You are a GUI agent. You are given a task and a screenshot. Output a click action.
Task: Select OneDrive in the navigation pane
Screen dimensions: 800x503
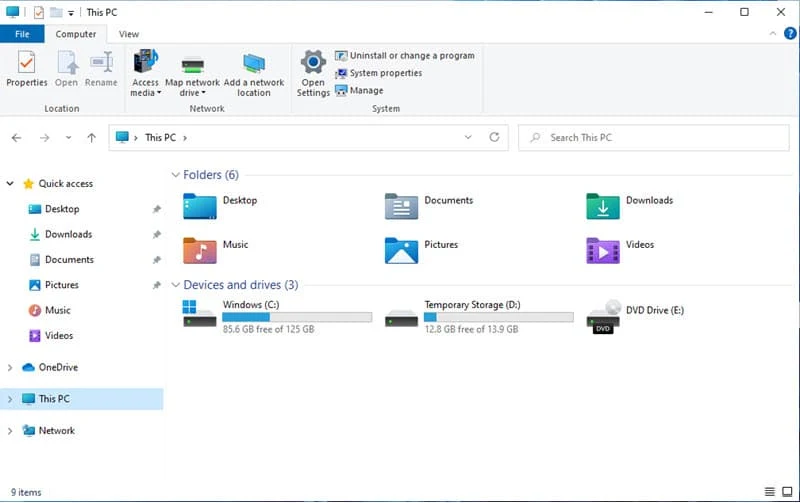(58, 367)
